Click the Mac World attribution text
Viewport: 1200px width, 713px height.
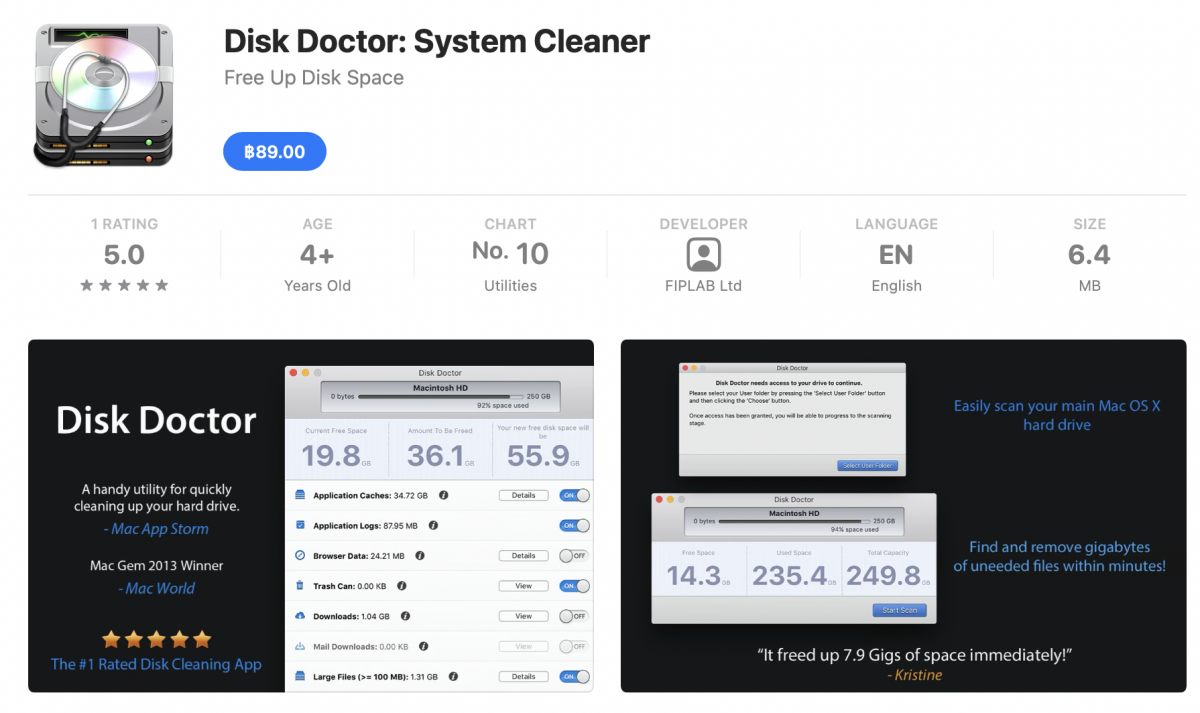[x=156, y=588]
